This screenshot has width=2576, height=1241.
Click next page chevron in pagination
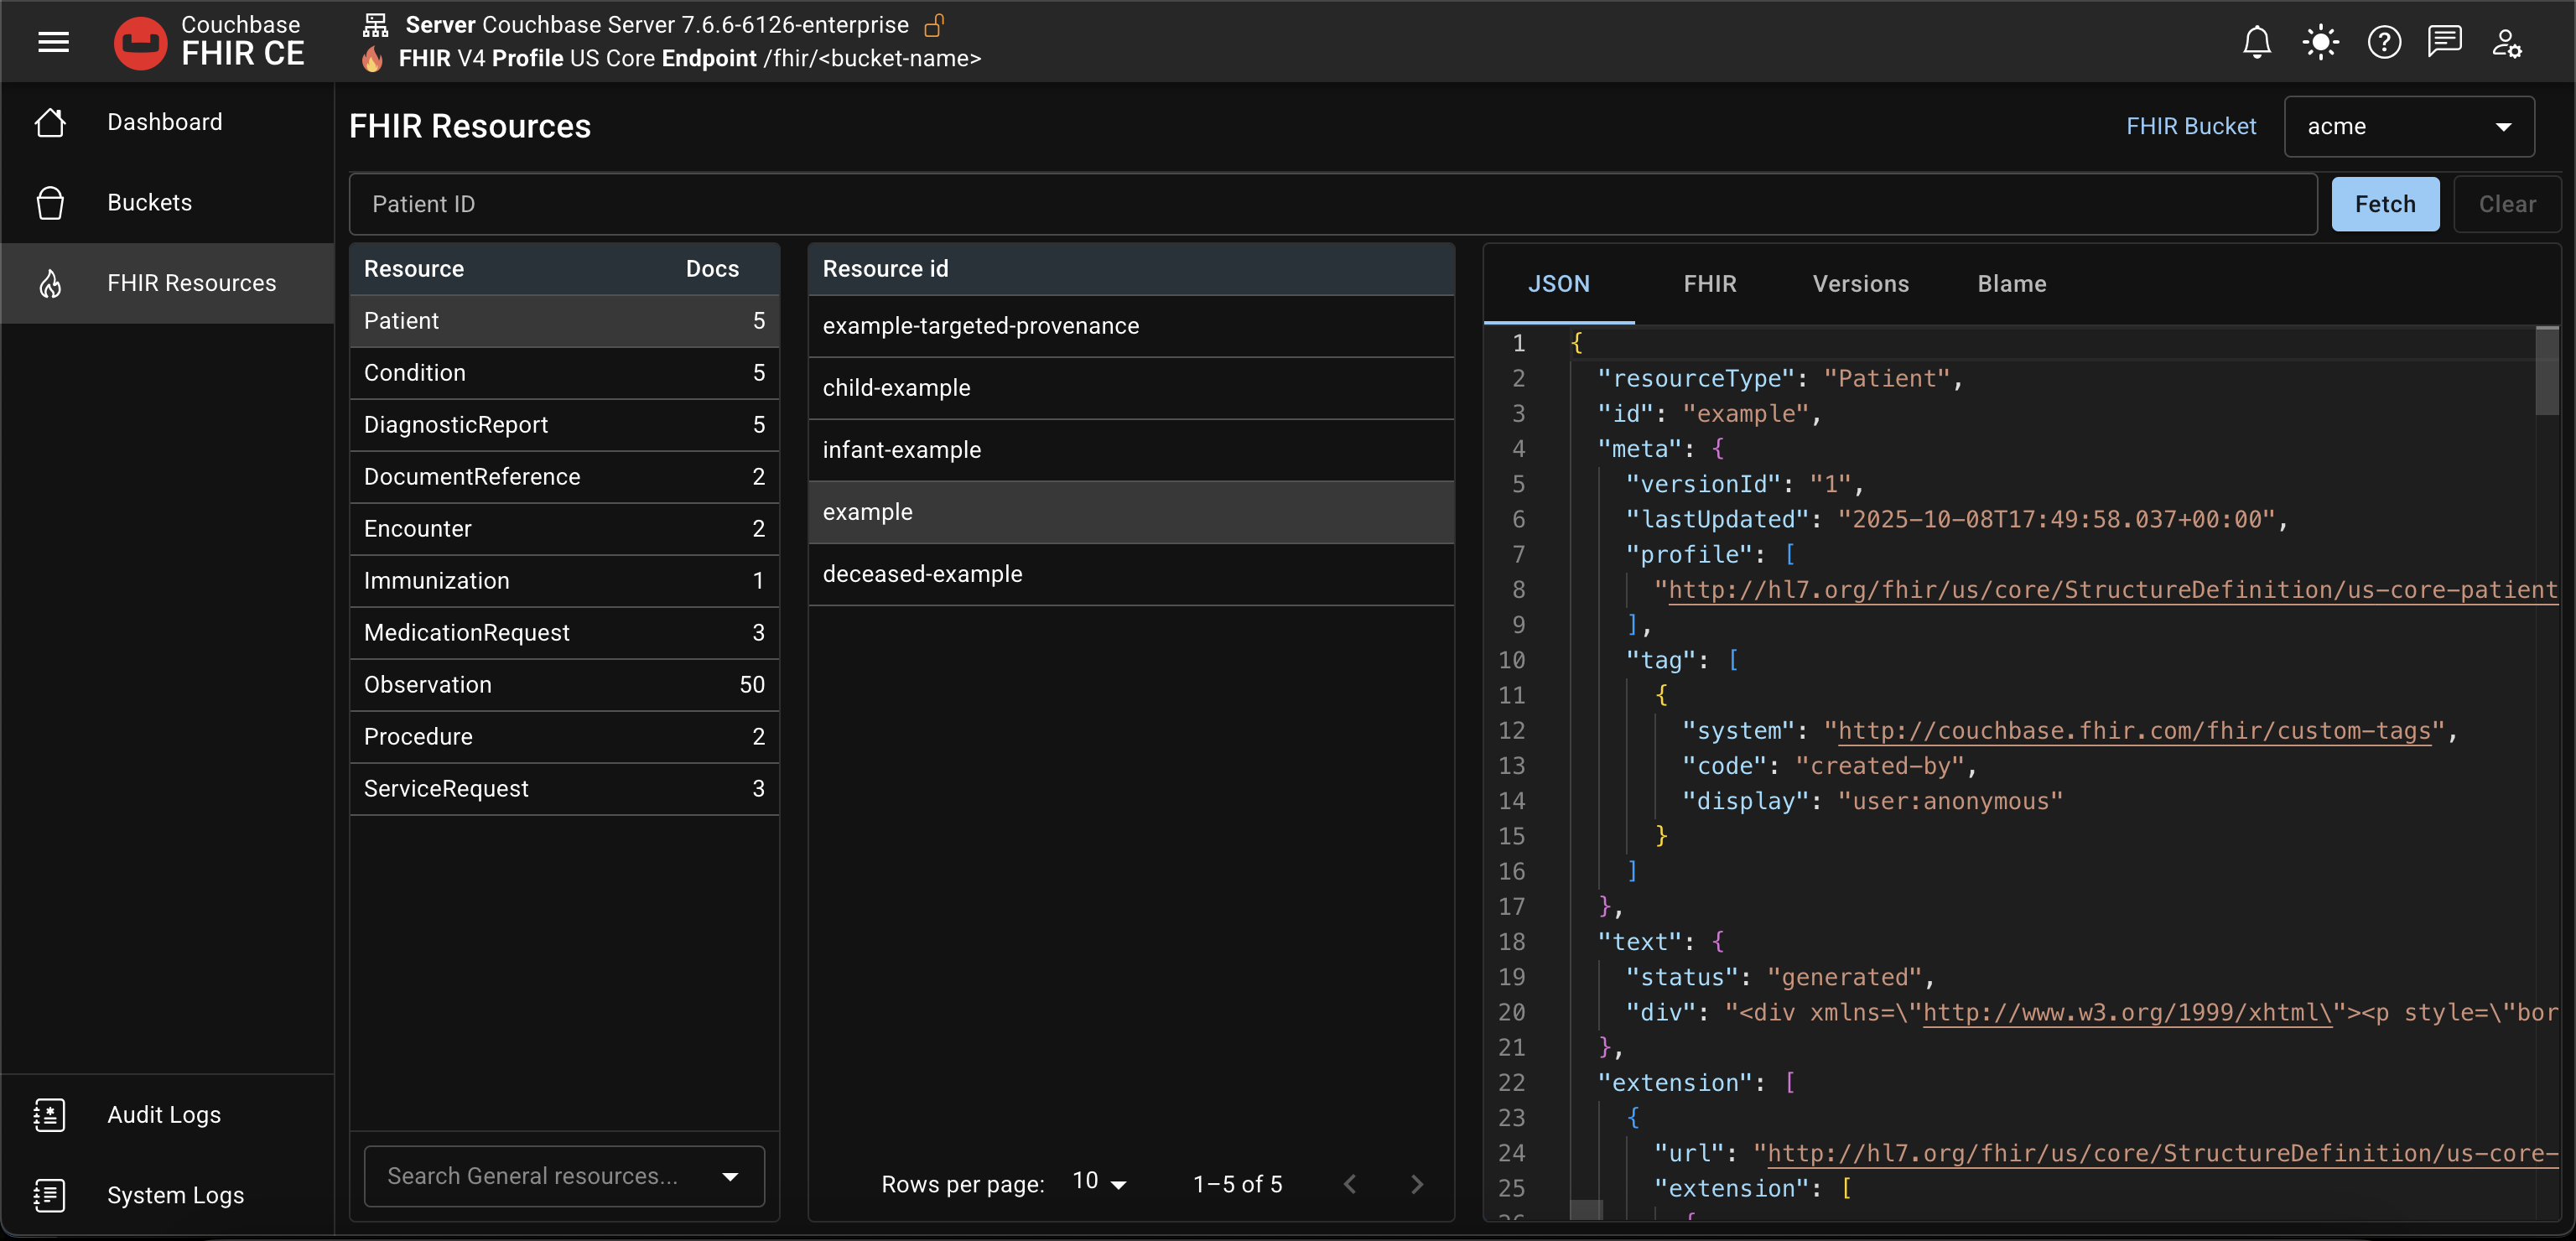1417,1183
